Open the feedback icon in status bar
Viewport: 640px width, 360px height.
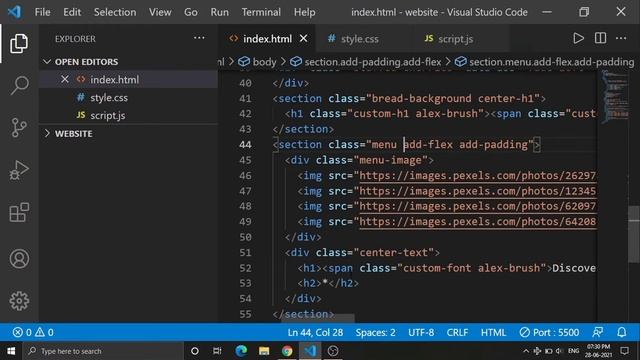(598, 332)
